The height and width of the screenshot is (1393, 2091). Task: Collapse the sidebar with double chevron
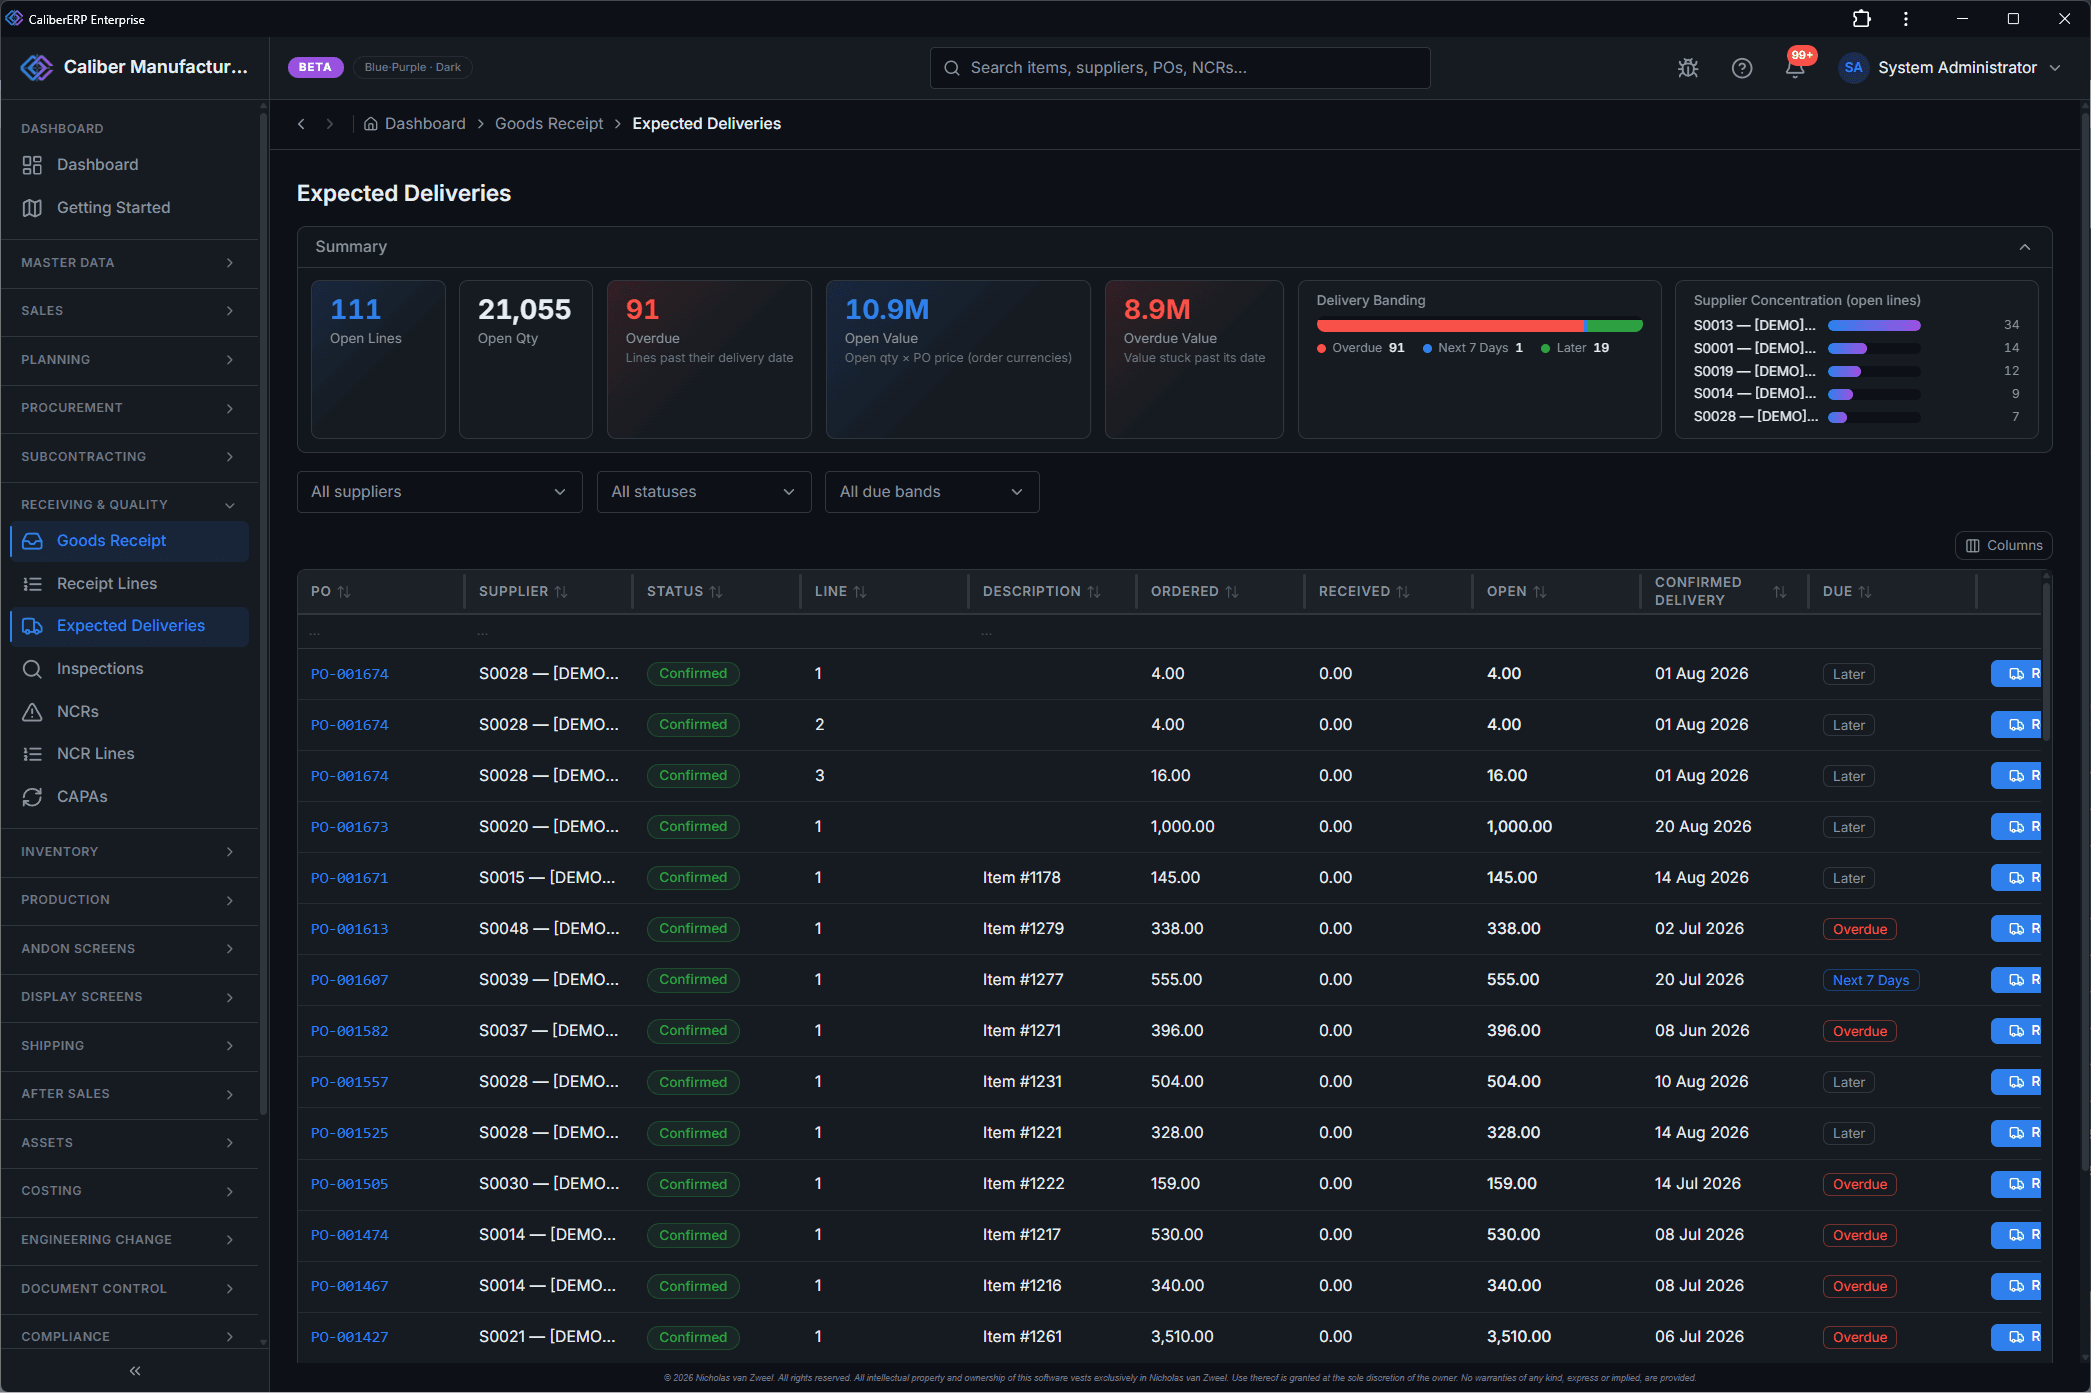tap(135, 1371)
